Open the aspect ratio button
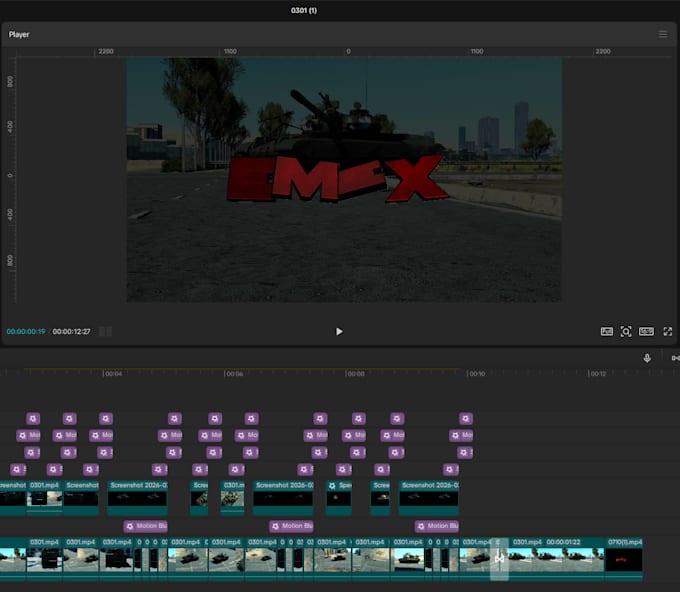The image size is (680, 592). (646, 331)
